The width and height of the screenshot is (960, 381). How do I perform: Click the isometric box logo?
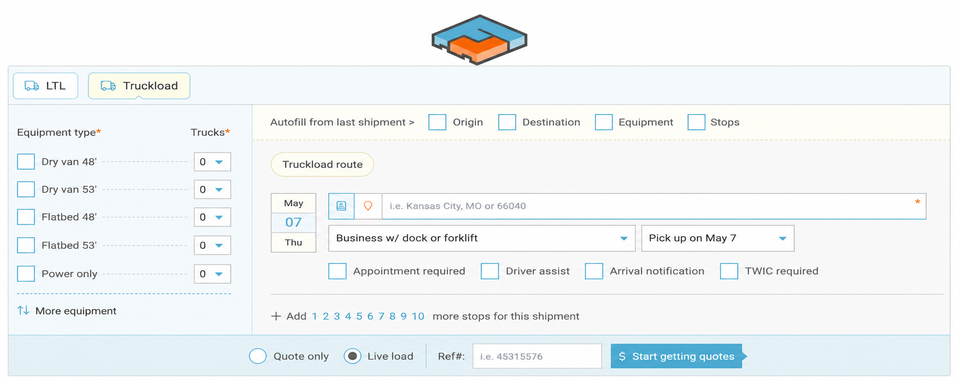(x=479, y=39)
